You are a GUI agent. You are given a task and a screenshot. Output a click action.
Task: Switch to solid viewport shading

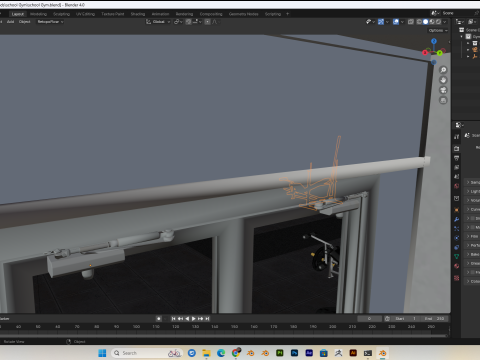click(426, 22)
